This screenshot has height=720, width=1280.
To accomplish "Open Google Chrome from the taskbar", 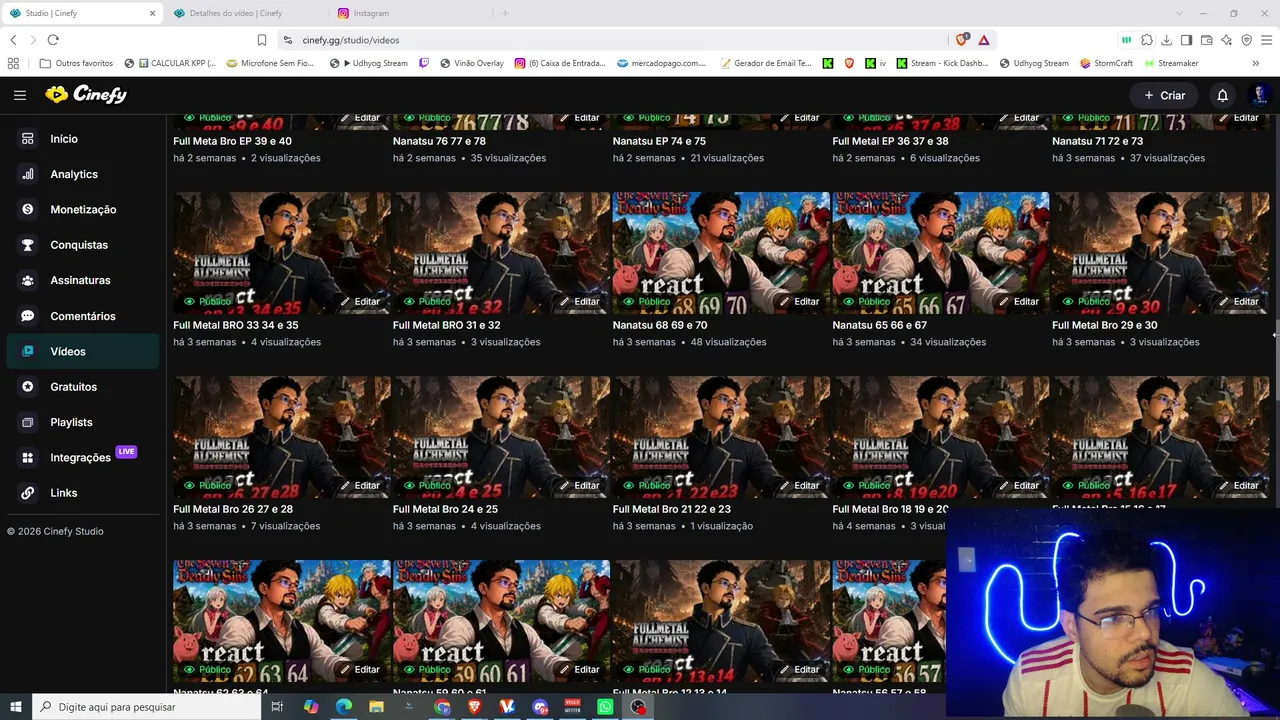I will (x=442, y=707).
